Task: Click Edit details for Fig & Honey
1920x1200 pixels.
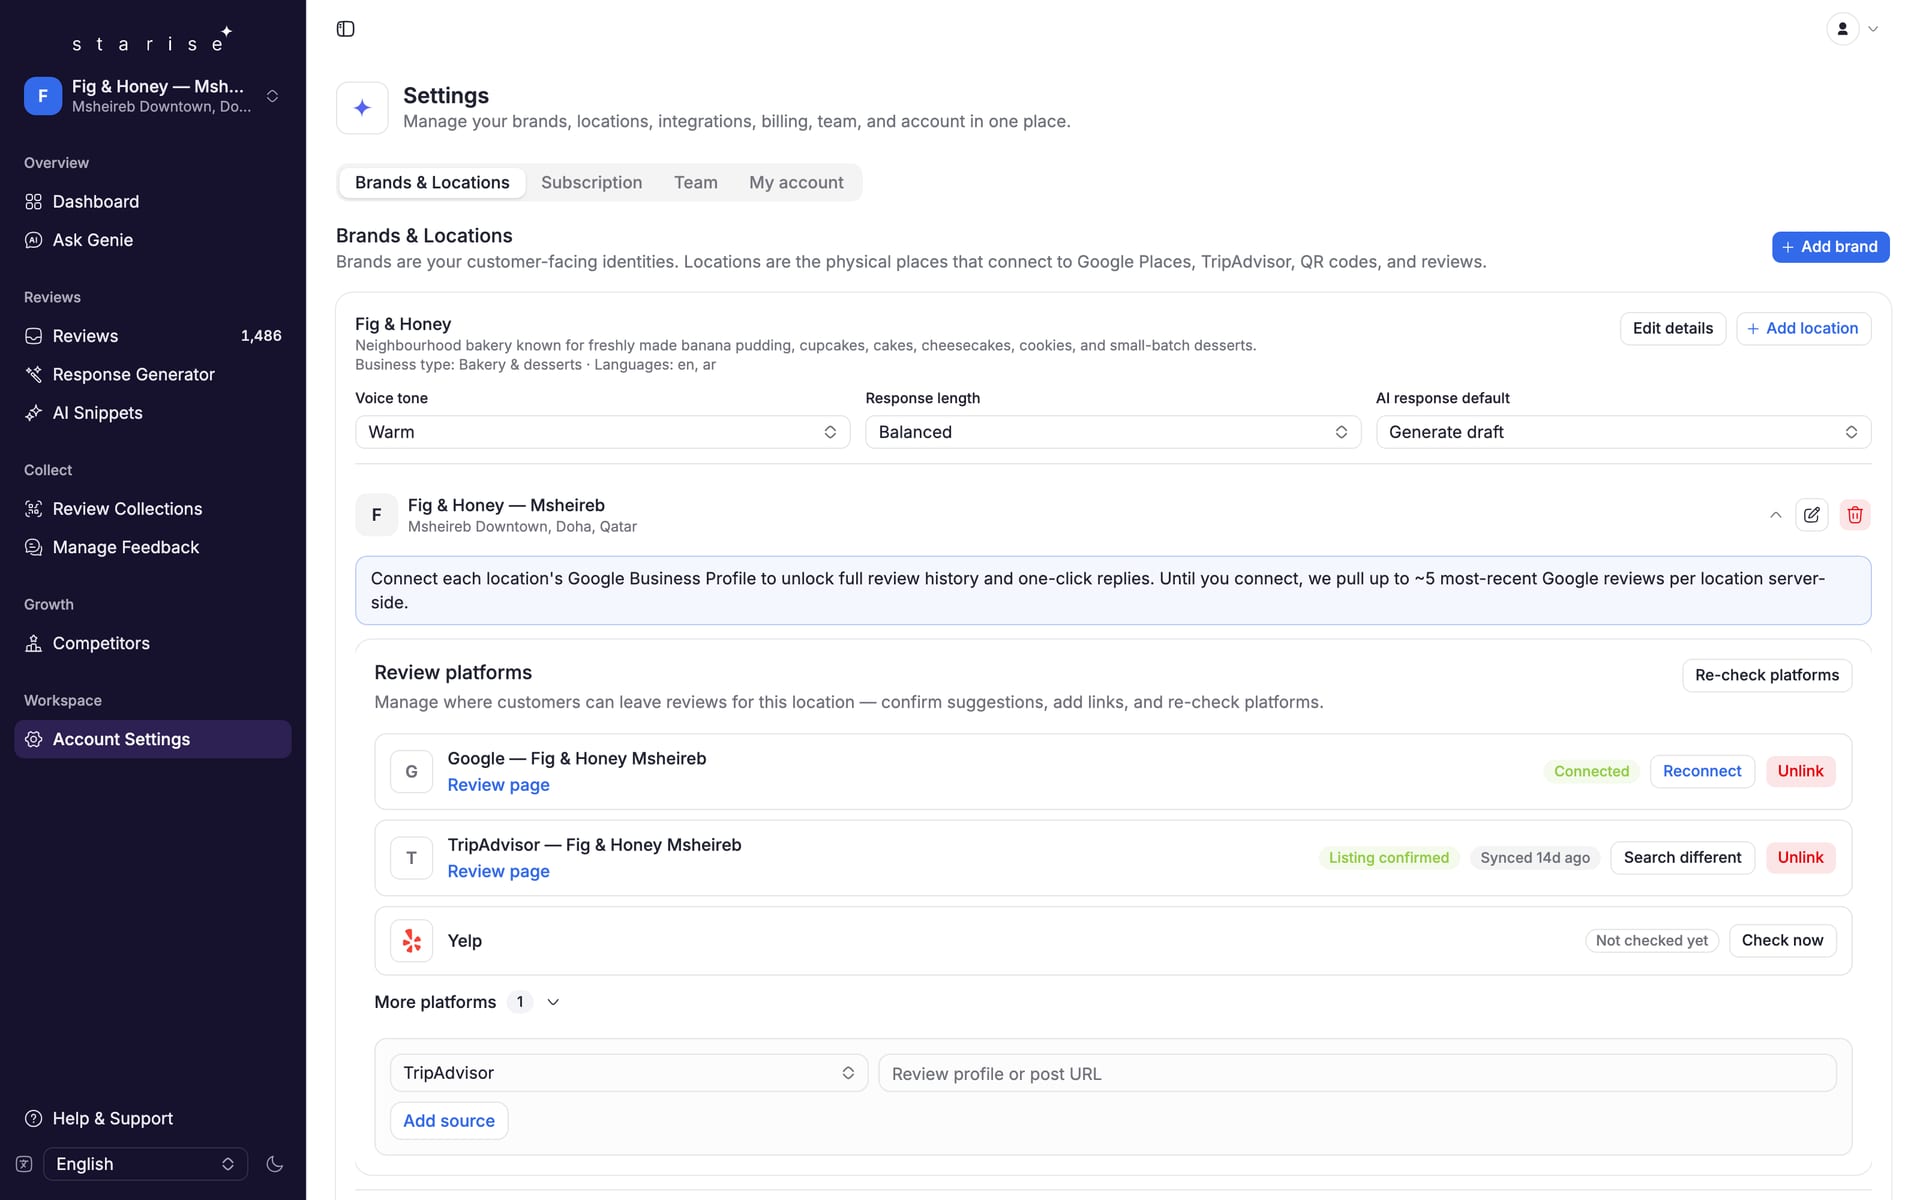Action: point(1672,329)
